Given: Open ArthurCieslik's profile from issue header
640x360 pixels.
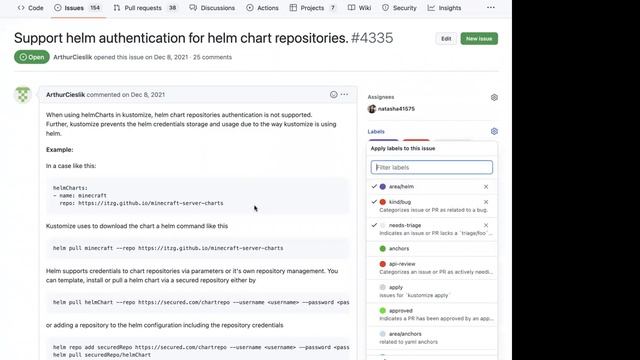Looking at the screenshot, I should pyautogui.click(x=73, y=57).
